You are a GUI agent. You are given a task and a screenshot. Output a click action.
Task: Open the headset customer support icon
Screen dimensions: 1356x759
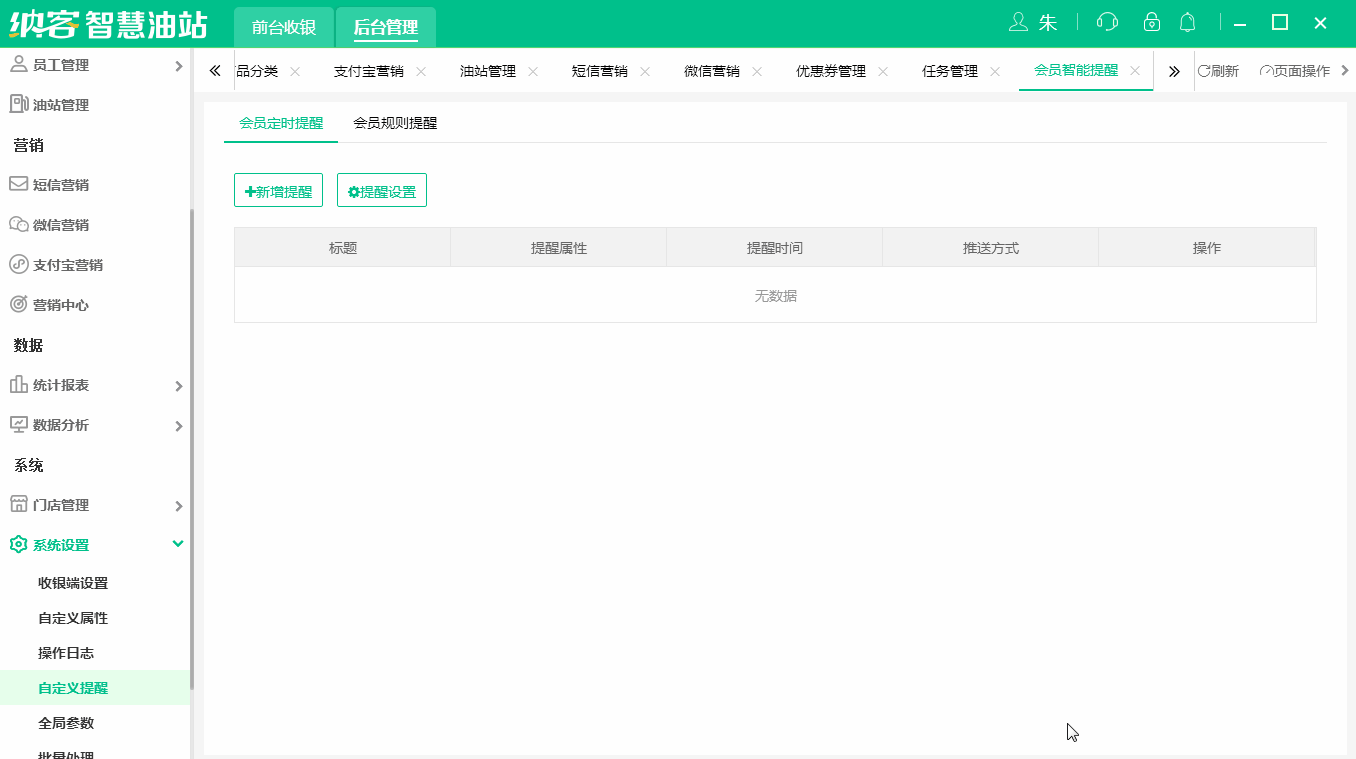(x=1107, y=21)
